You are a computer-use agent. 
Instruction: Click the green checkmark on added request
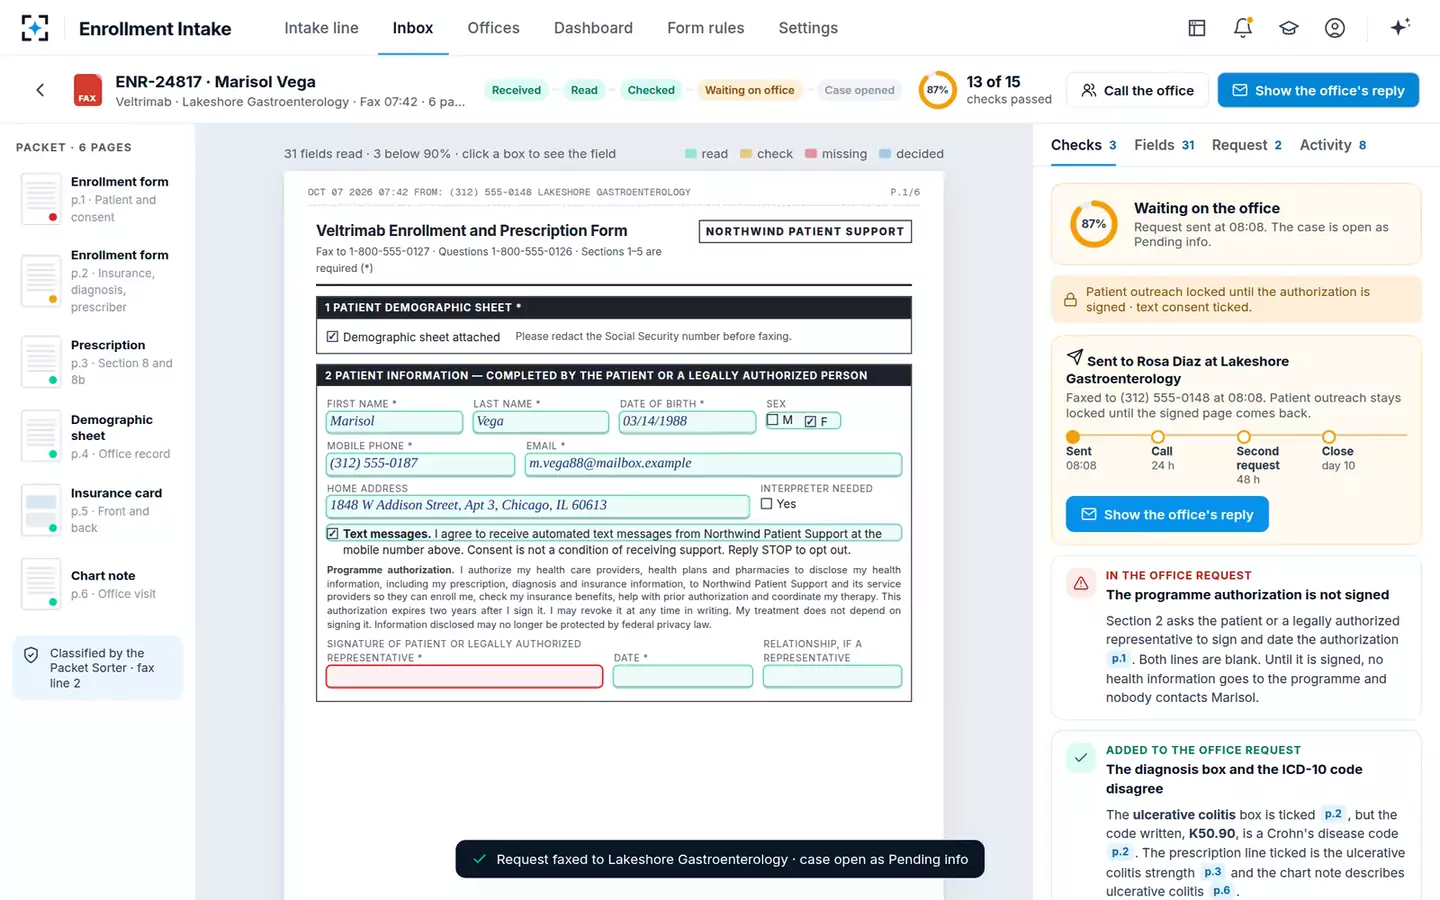pyautogui.click(x=1081, y=758)
